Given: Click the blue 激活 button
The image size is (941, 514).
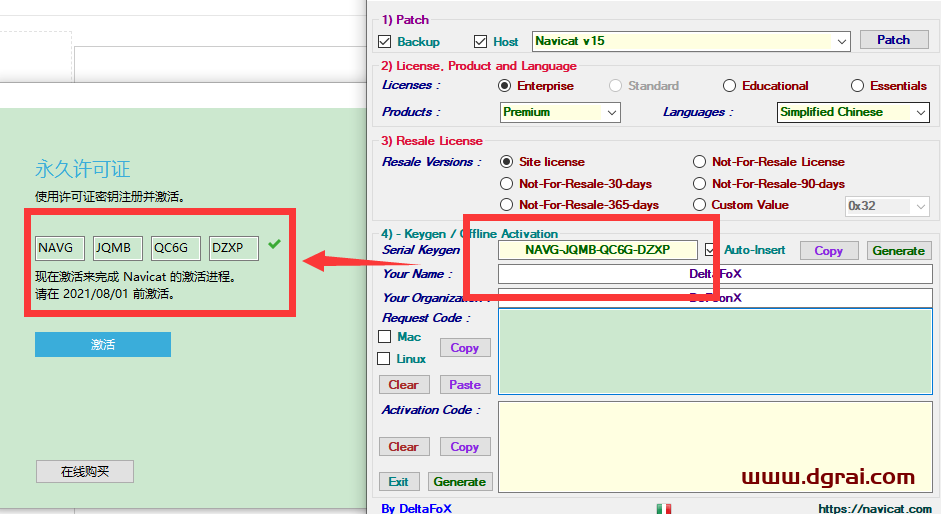Looking at the screenshot, I should click(103, 345).
